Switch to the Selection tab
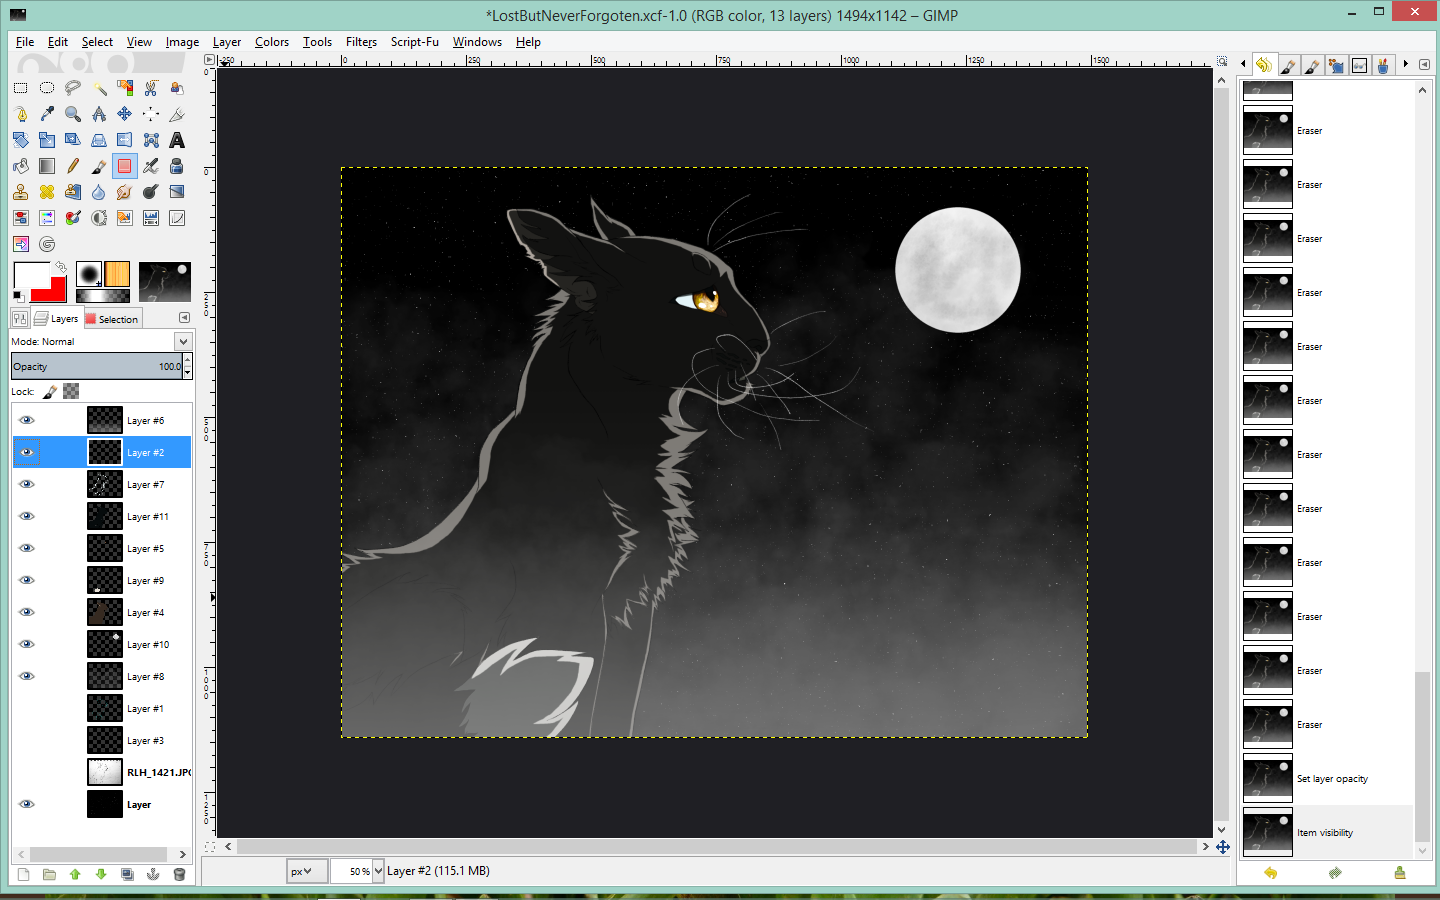The width and height of the screenshot is (1440, 900). pos(112,319)
